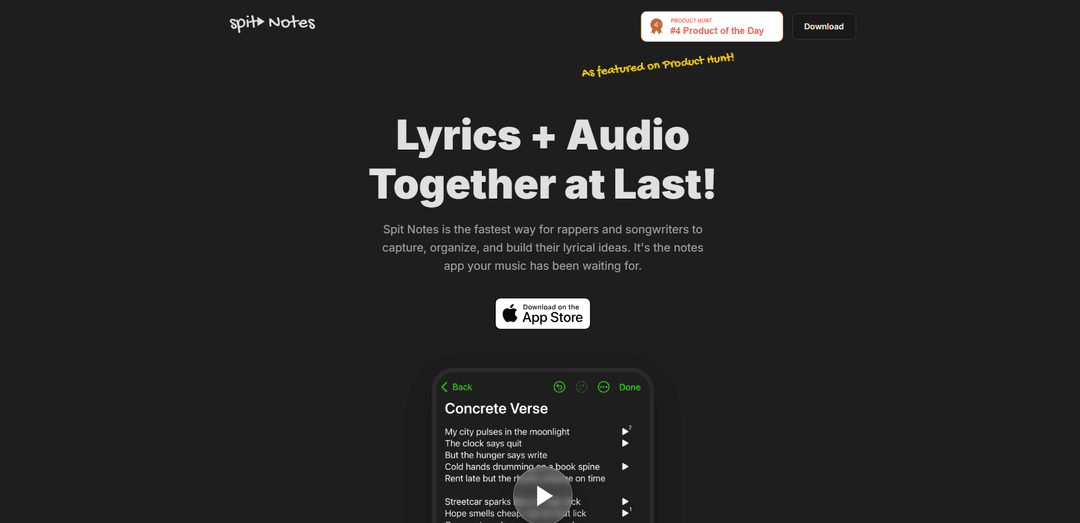This screenshot has width=1080, height=523.
Task: Play audio for "Cold hands drumming" line
Action: tap(625, 466)
